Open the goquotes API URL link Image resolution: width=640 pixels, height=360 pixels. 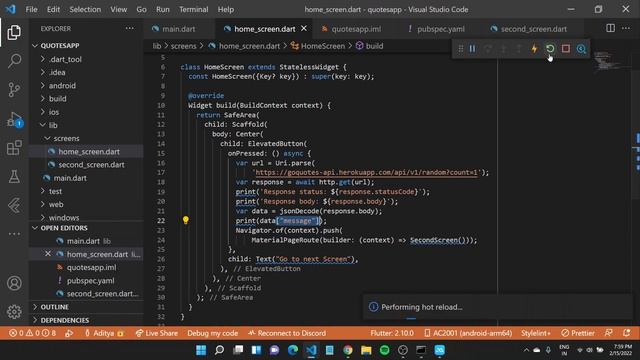click(366, 172)
